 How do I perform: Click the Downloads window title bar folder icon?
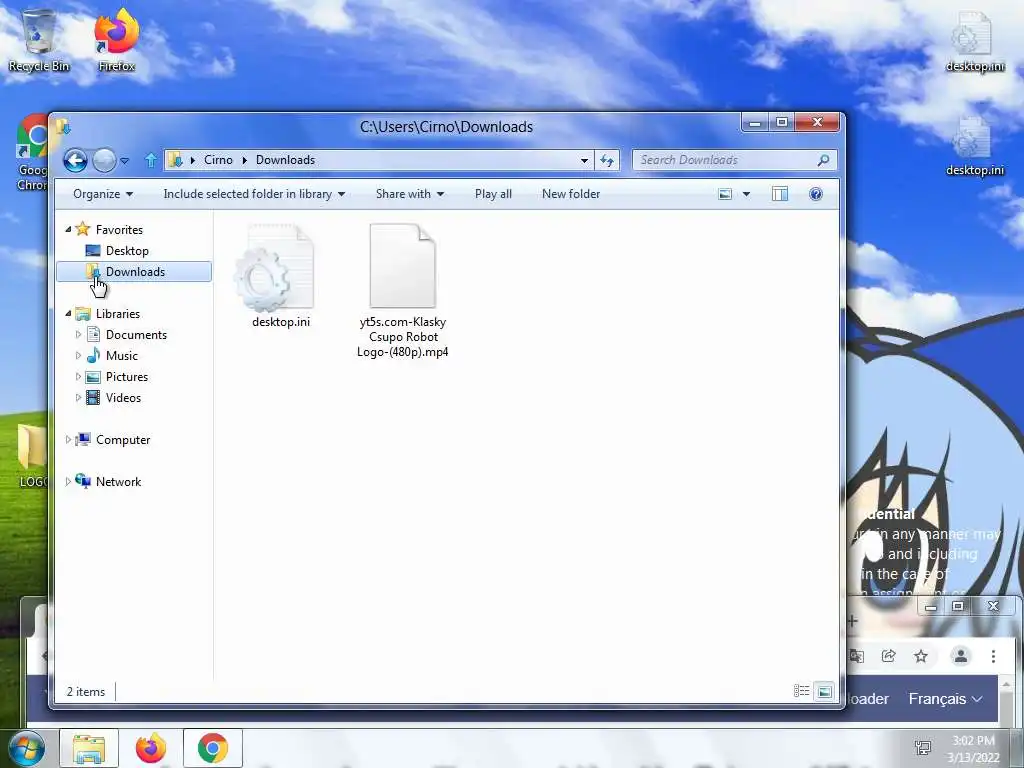[63, 126]
